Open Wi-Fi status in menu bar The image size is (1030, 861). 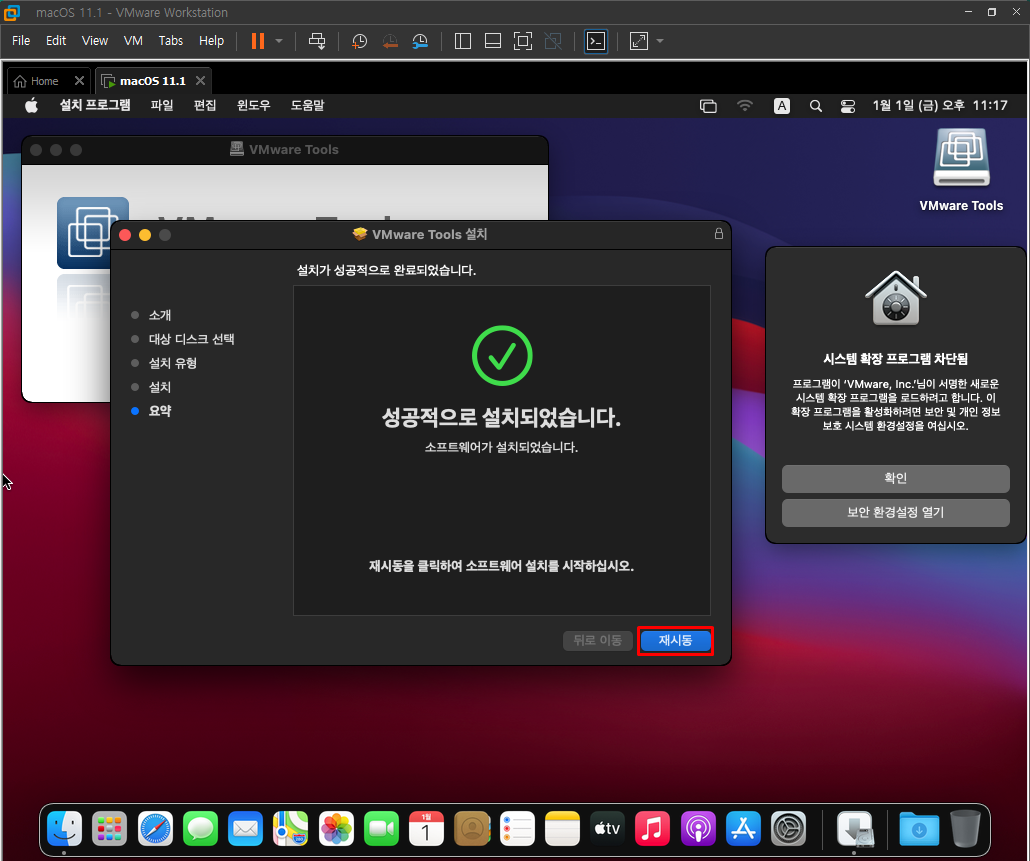pos(745,106)
